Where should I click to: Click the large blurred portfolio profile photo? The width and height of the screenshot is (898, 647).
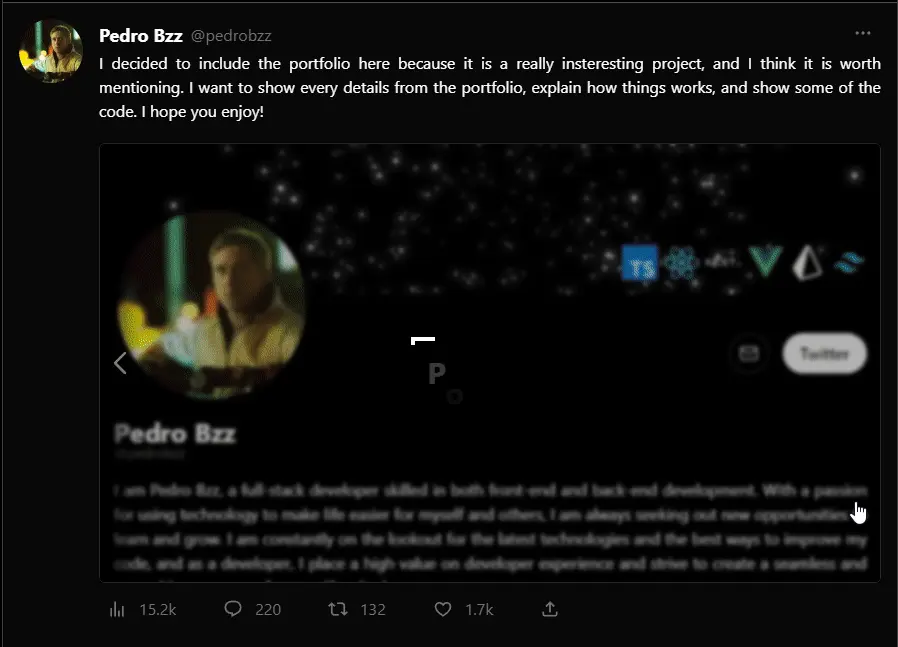point(211,305)
